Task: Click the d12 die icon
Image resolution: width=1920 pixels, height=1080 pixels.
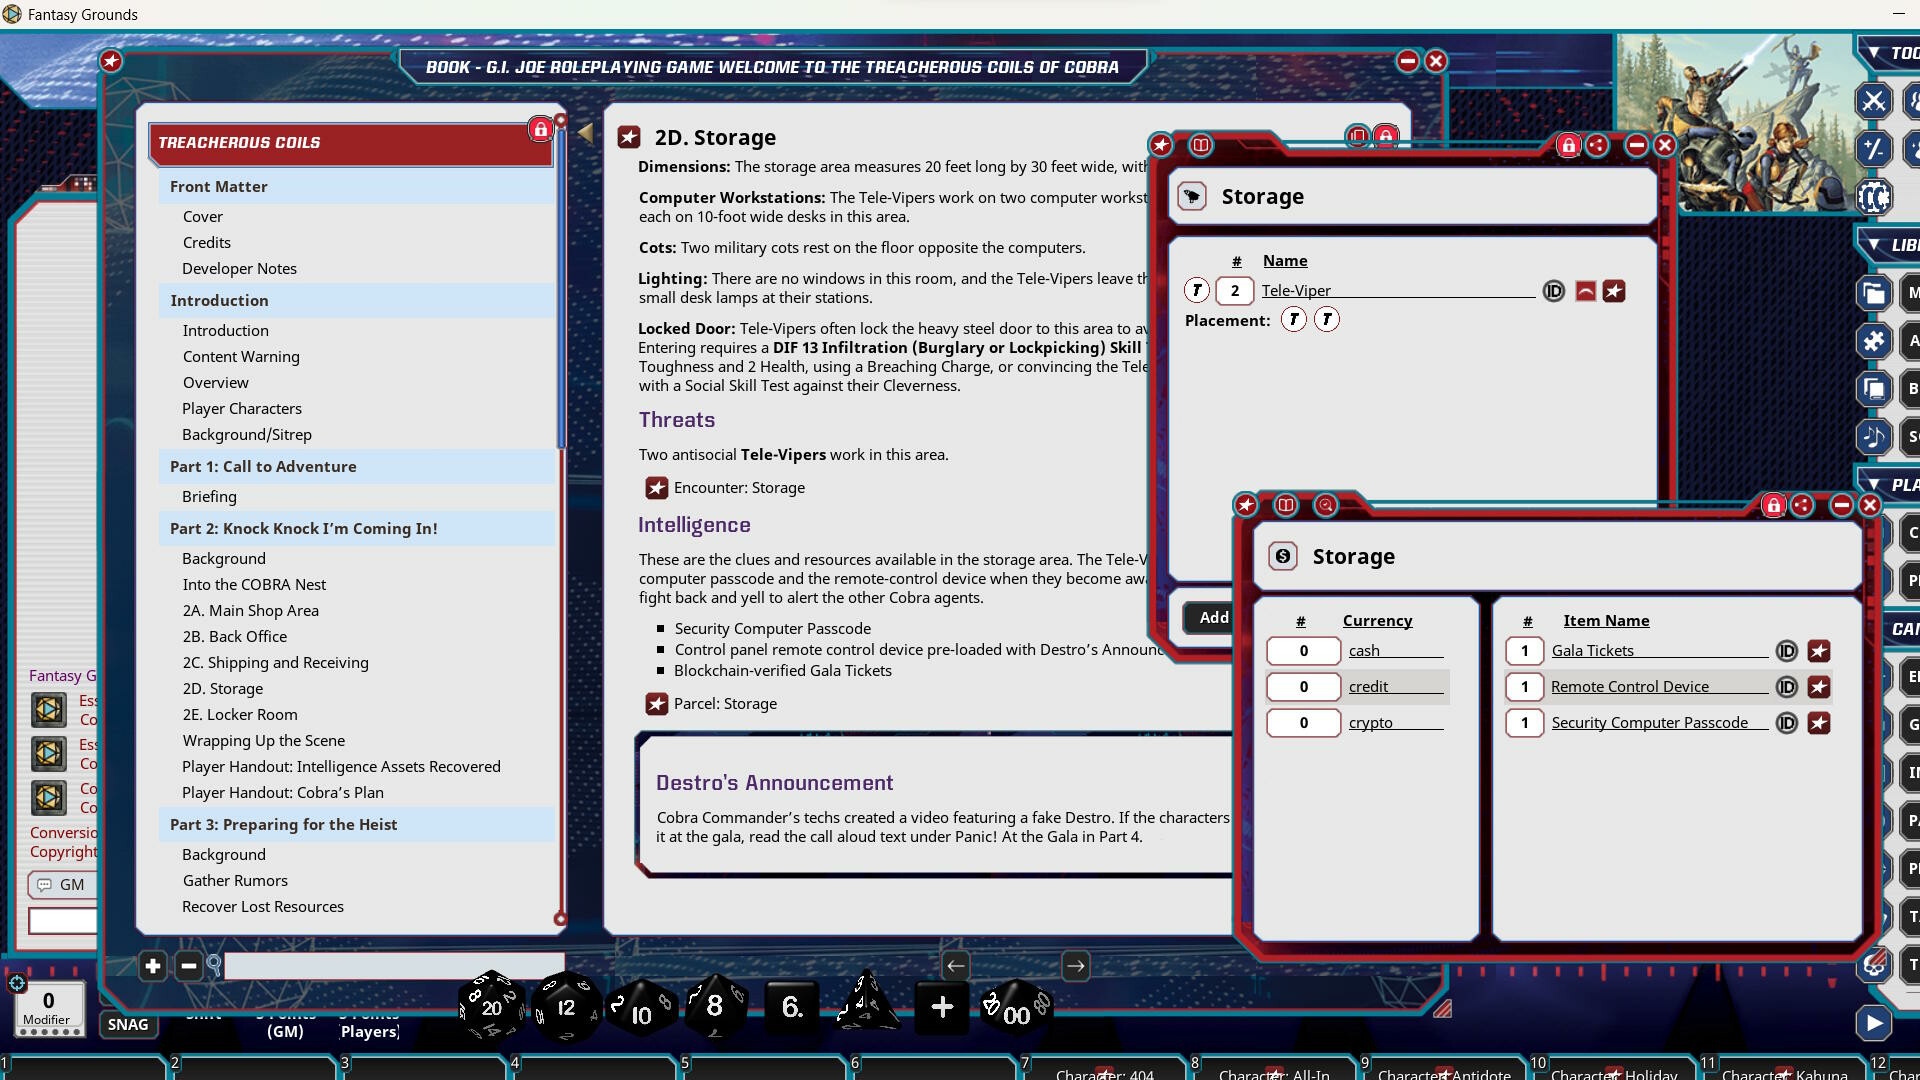Action: click(566, 1006)
